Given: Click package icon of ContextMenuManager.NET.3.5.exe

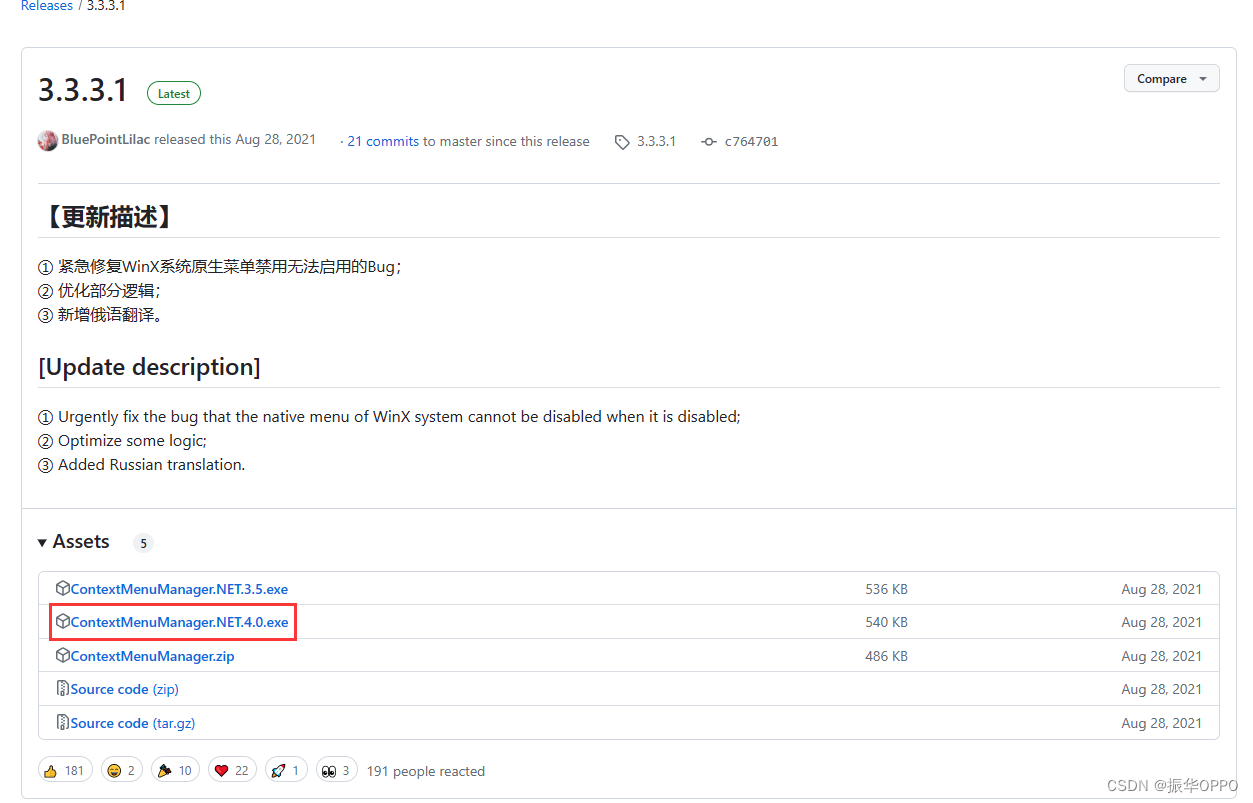Looking at the screenshot, I should tap(63, 589).
